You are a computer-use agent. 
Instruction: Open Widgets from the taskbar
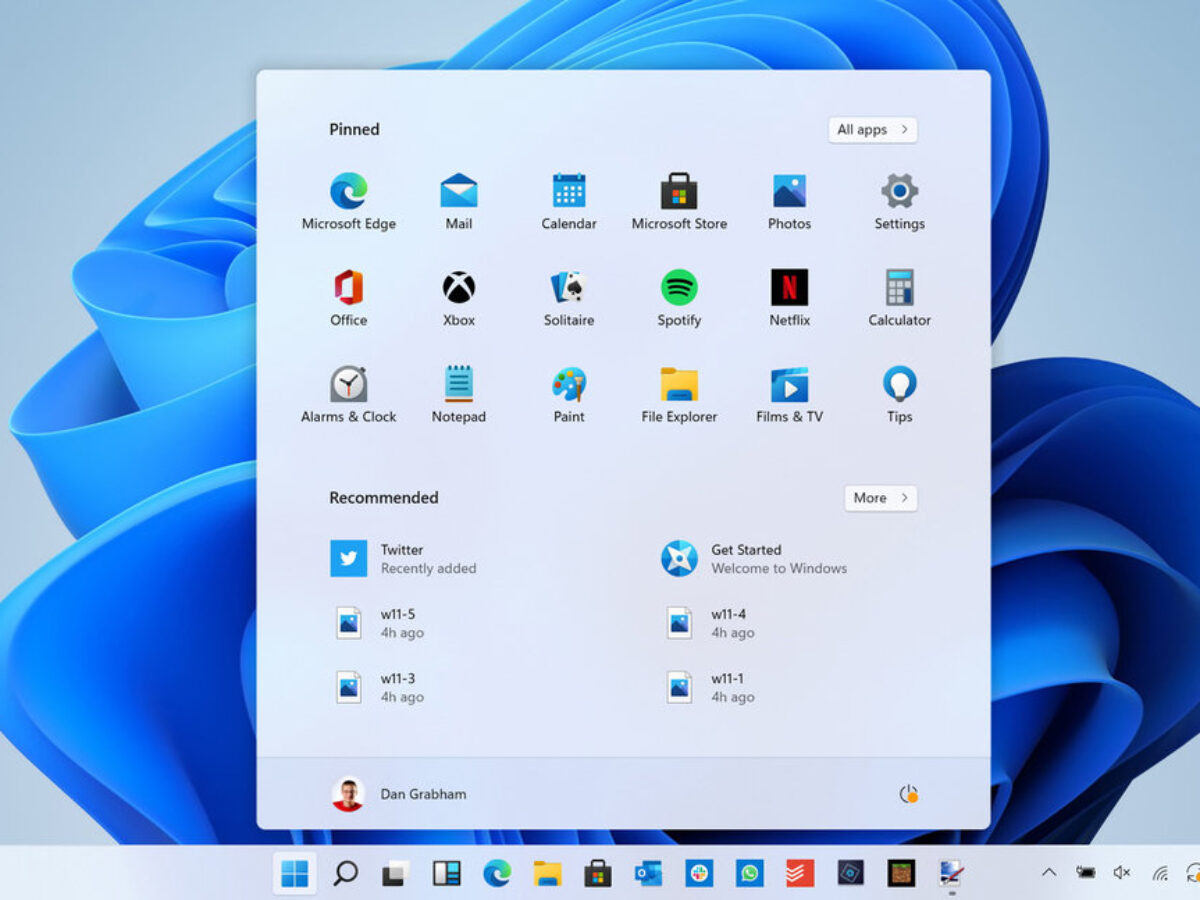(446, 873)
